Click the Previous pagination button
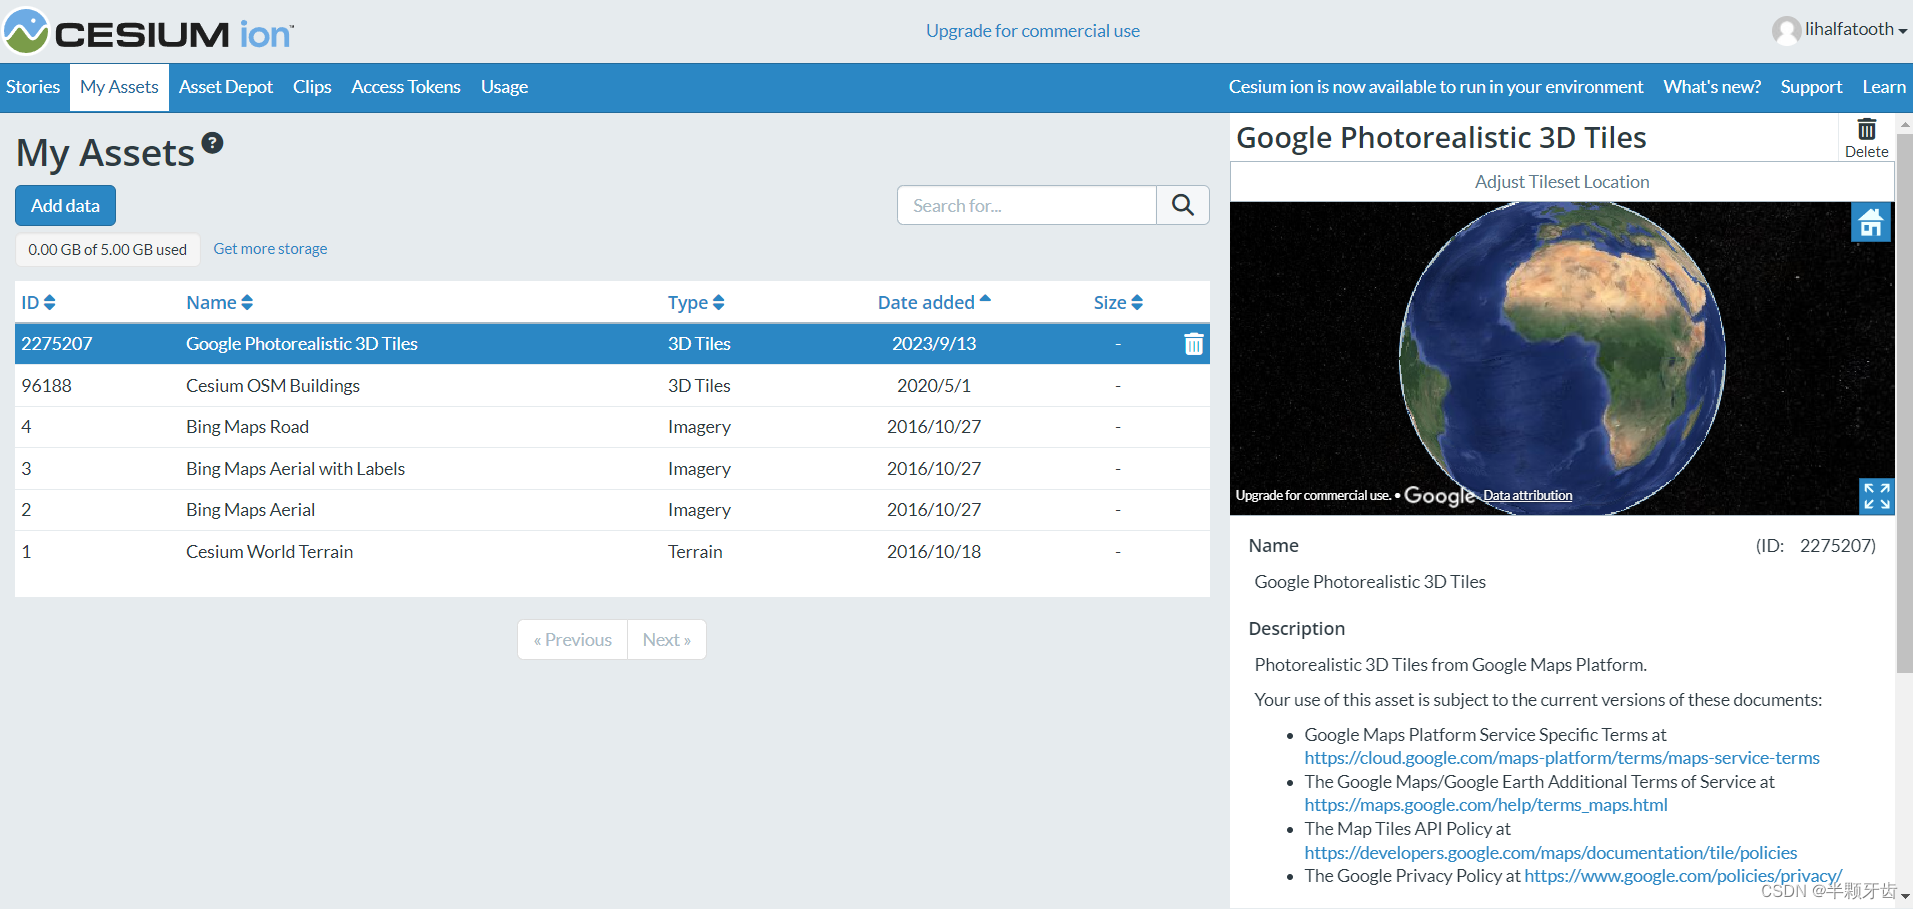Screen dimensions: 1913x909 [x=572, y=640]
